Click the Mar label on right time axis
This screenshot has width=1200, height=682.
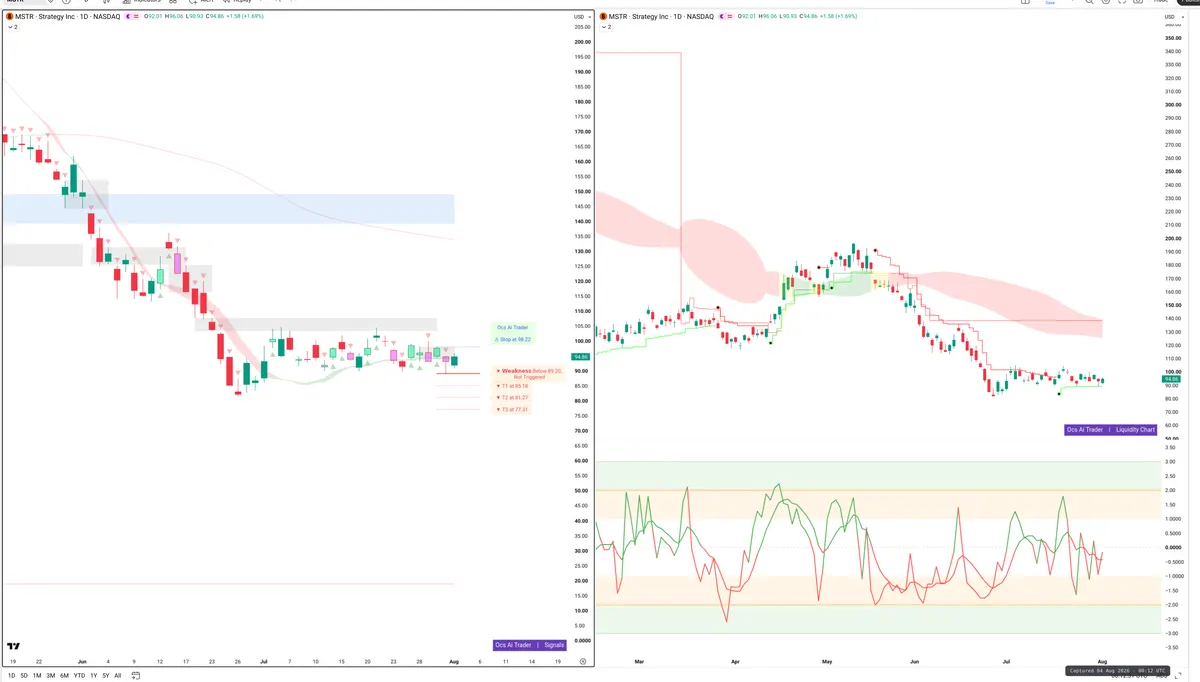pyautogui.click(x=640, y=661)
